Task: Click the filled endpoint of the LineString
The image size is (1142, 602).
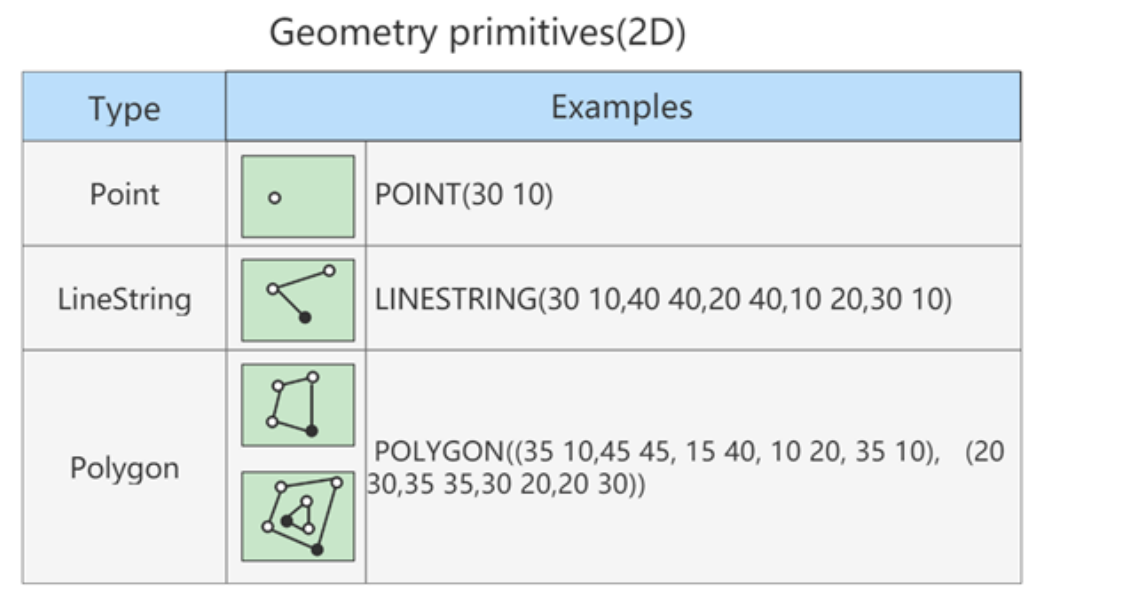Action: 305,317
